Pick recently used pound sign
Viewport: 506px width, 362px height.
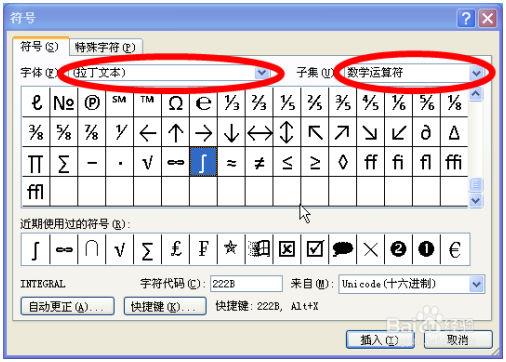click(x=175, y=249)
